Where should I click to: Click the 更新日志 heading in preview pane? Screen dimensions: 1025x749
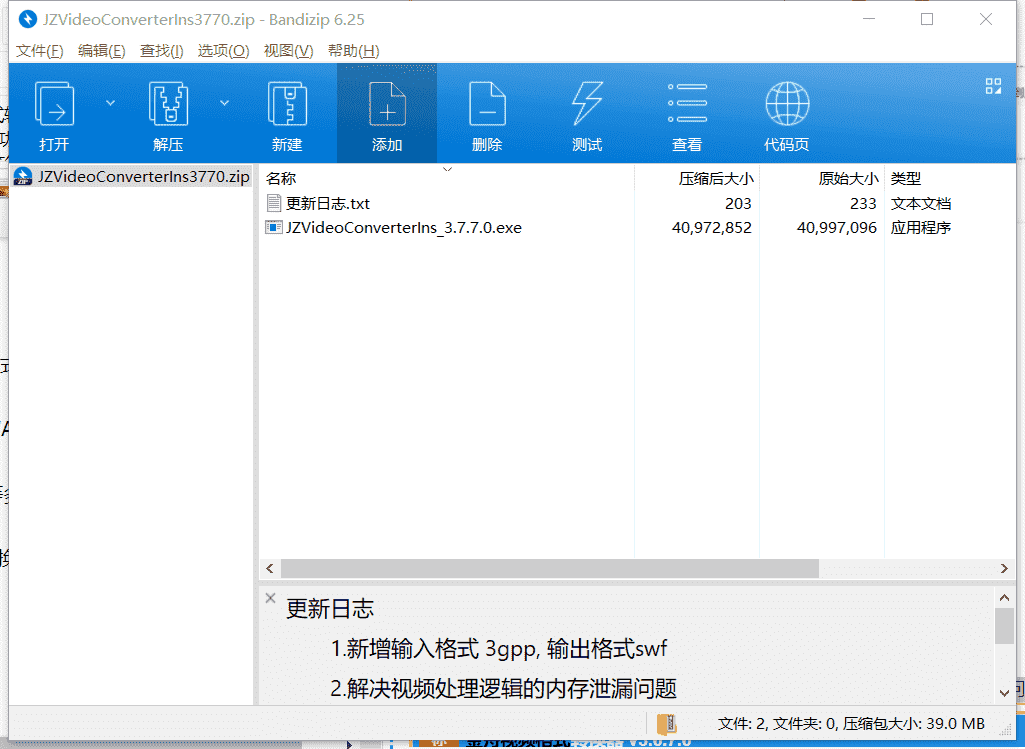click(x=329, y=608)
